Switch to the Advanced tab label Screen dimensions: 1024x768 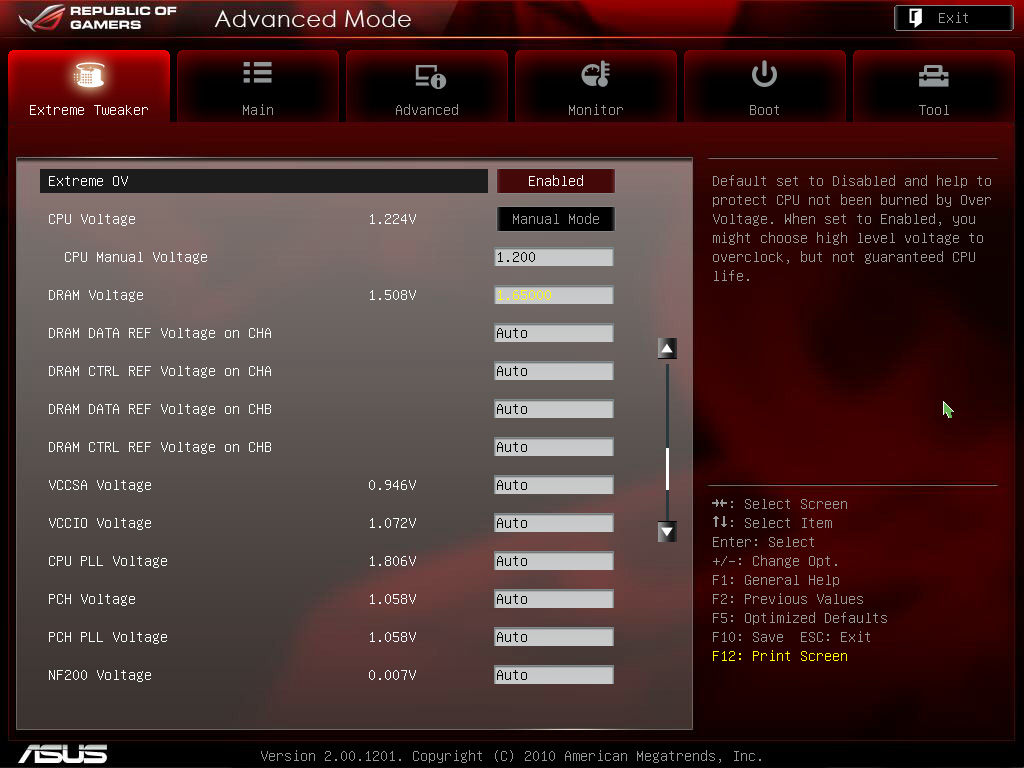coord(427,110)
